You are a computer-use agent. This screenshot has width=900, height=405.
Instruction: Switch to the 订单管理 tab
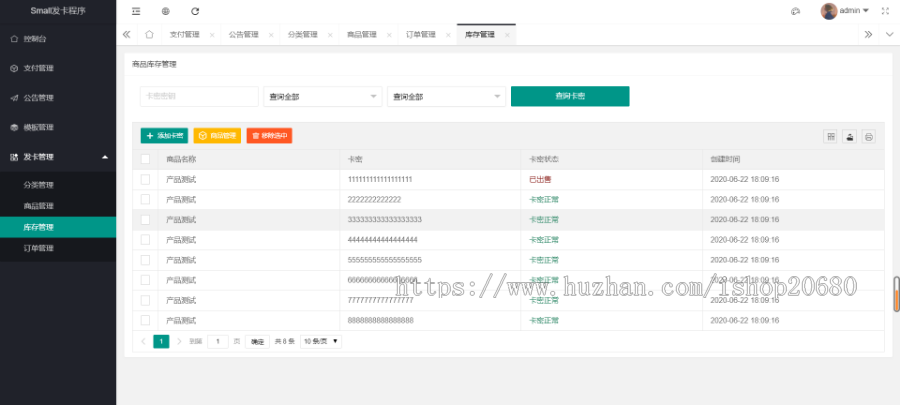click(421, 34)
